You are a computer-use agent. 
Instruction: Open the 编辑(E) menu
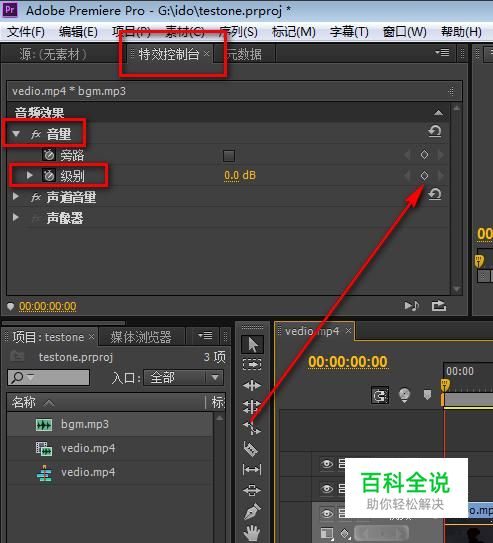click(x=78, y=32)
